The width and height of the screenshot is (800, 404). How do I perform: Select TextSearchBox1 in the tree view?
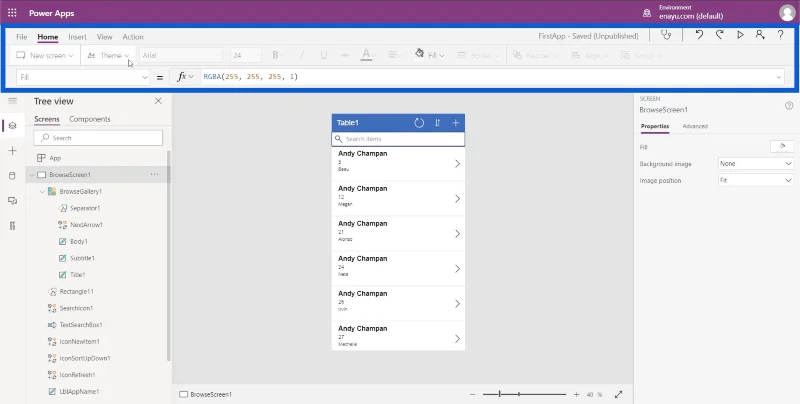click(81, 325)
